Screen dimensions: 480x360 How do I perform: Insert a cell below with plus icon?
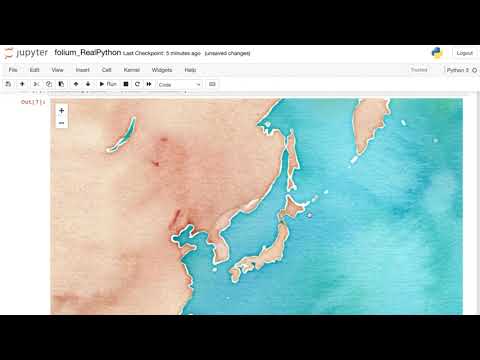coord(22,84)
